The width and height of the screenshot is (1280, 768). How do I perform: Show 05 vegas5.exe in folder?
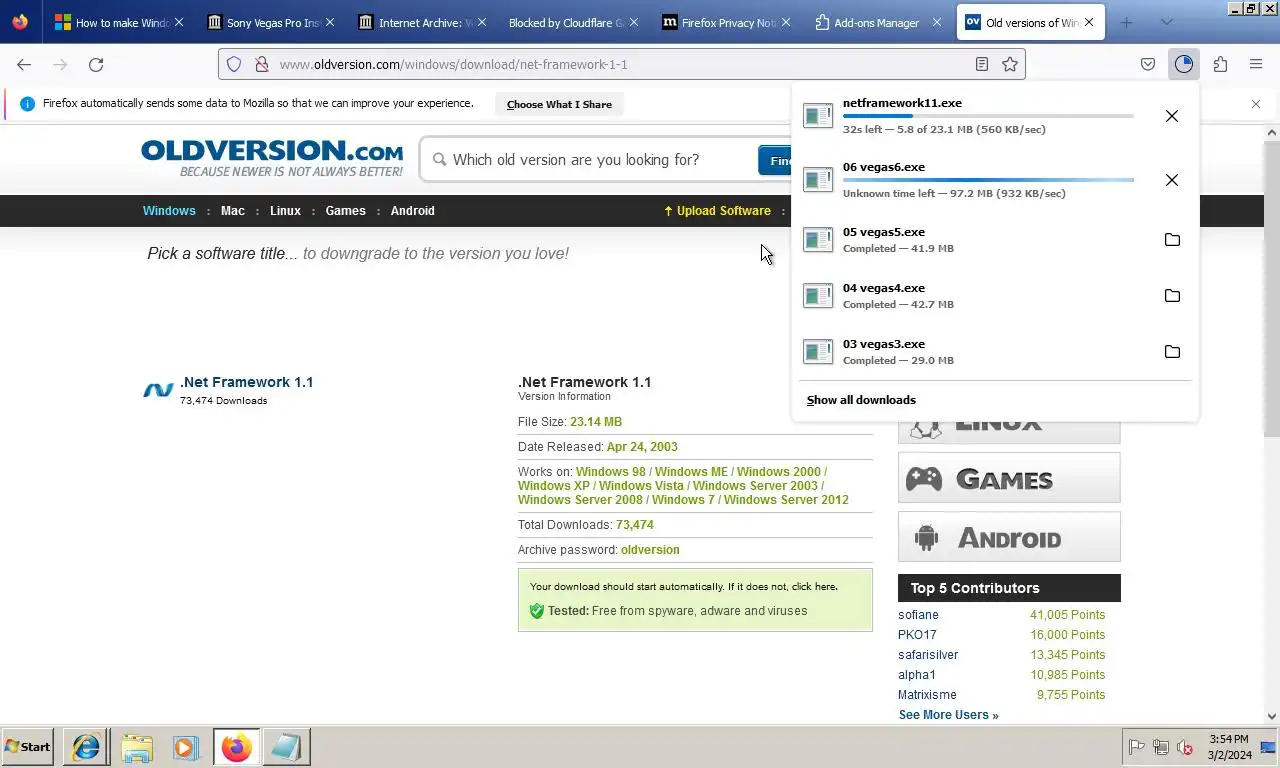pos(1172,240)
